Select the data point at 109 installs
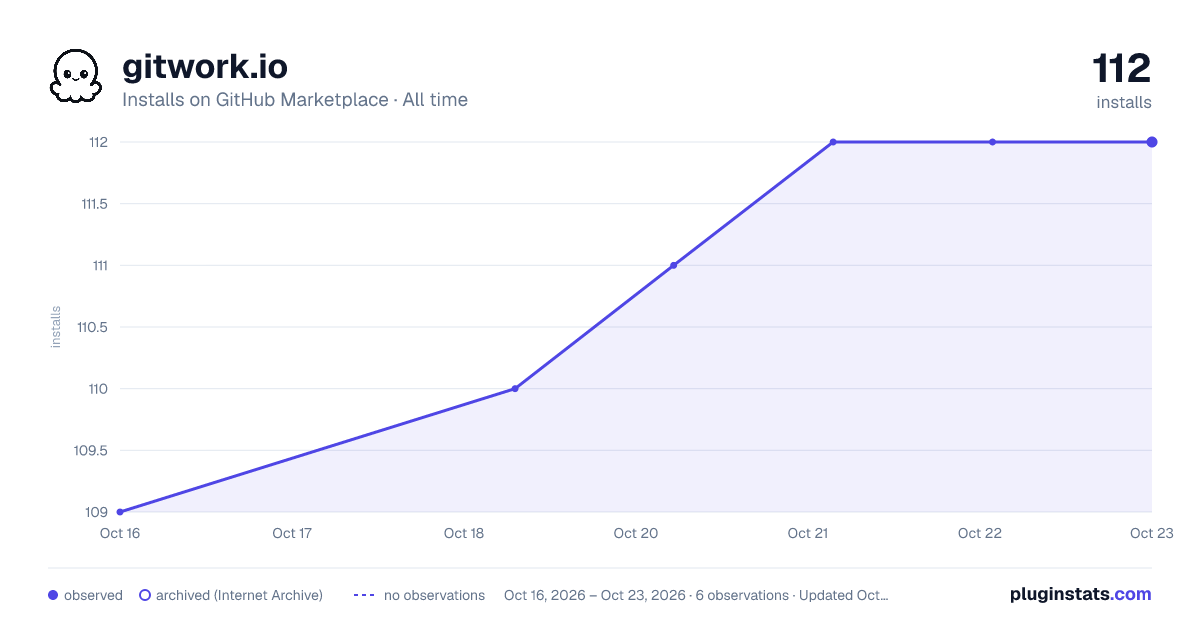This screenshot has width=1200, height=630. click(120, 512)
